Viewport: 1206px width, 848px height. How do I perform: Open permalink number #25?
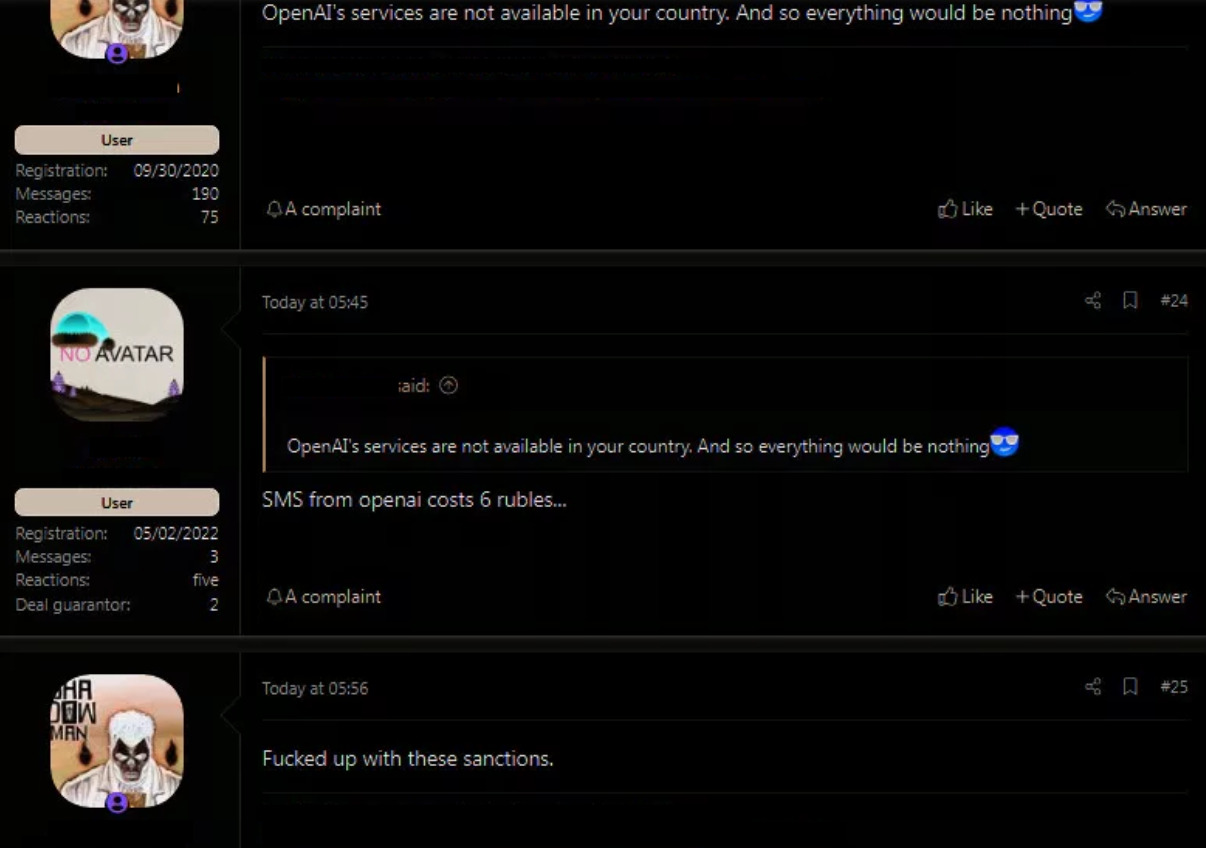click(1174, 687)
